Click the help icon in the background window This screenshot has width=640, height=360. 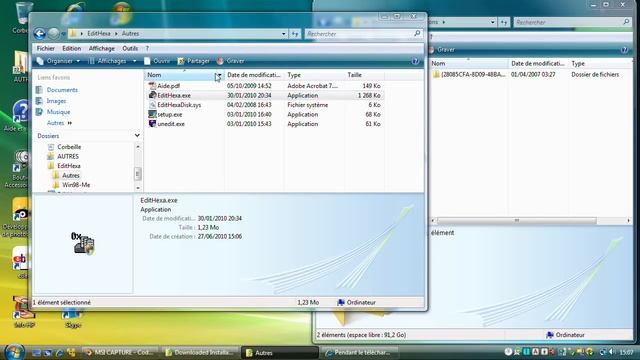pyautogui.click(x=624, y=50)
